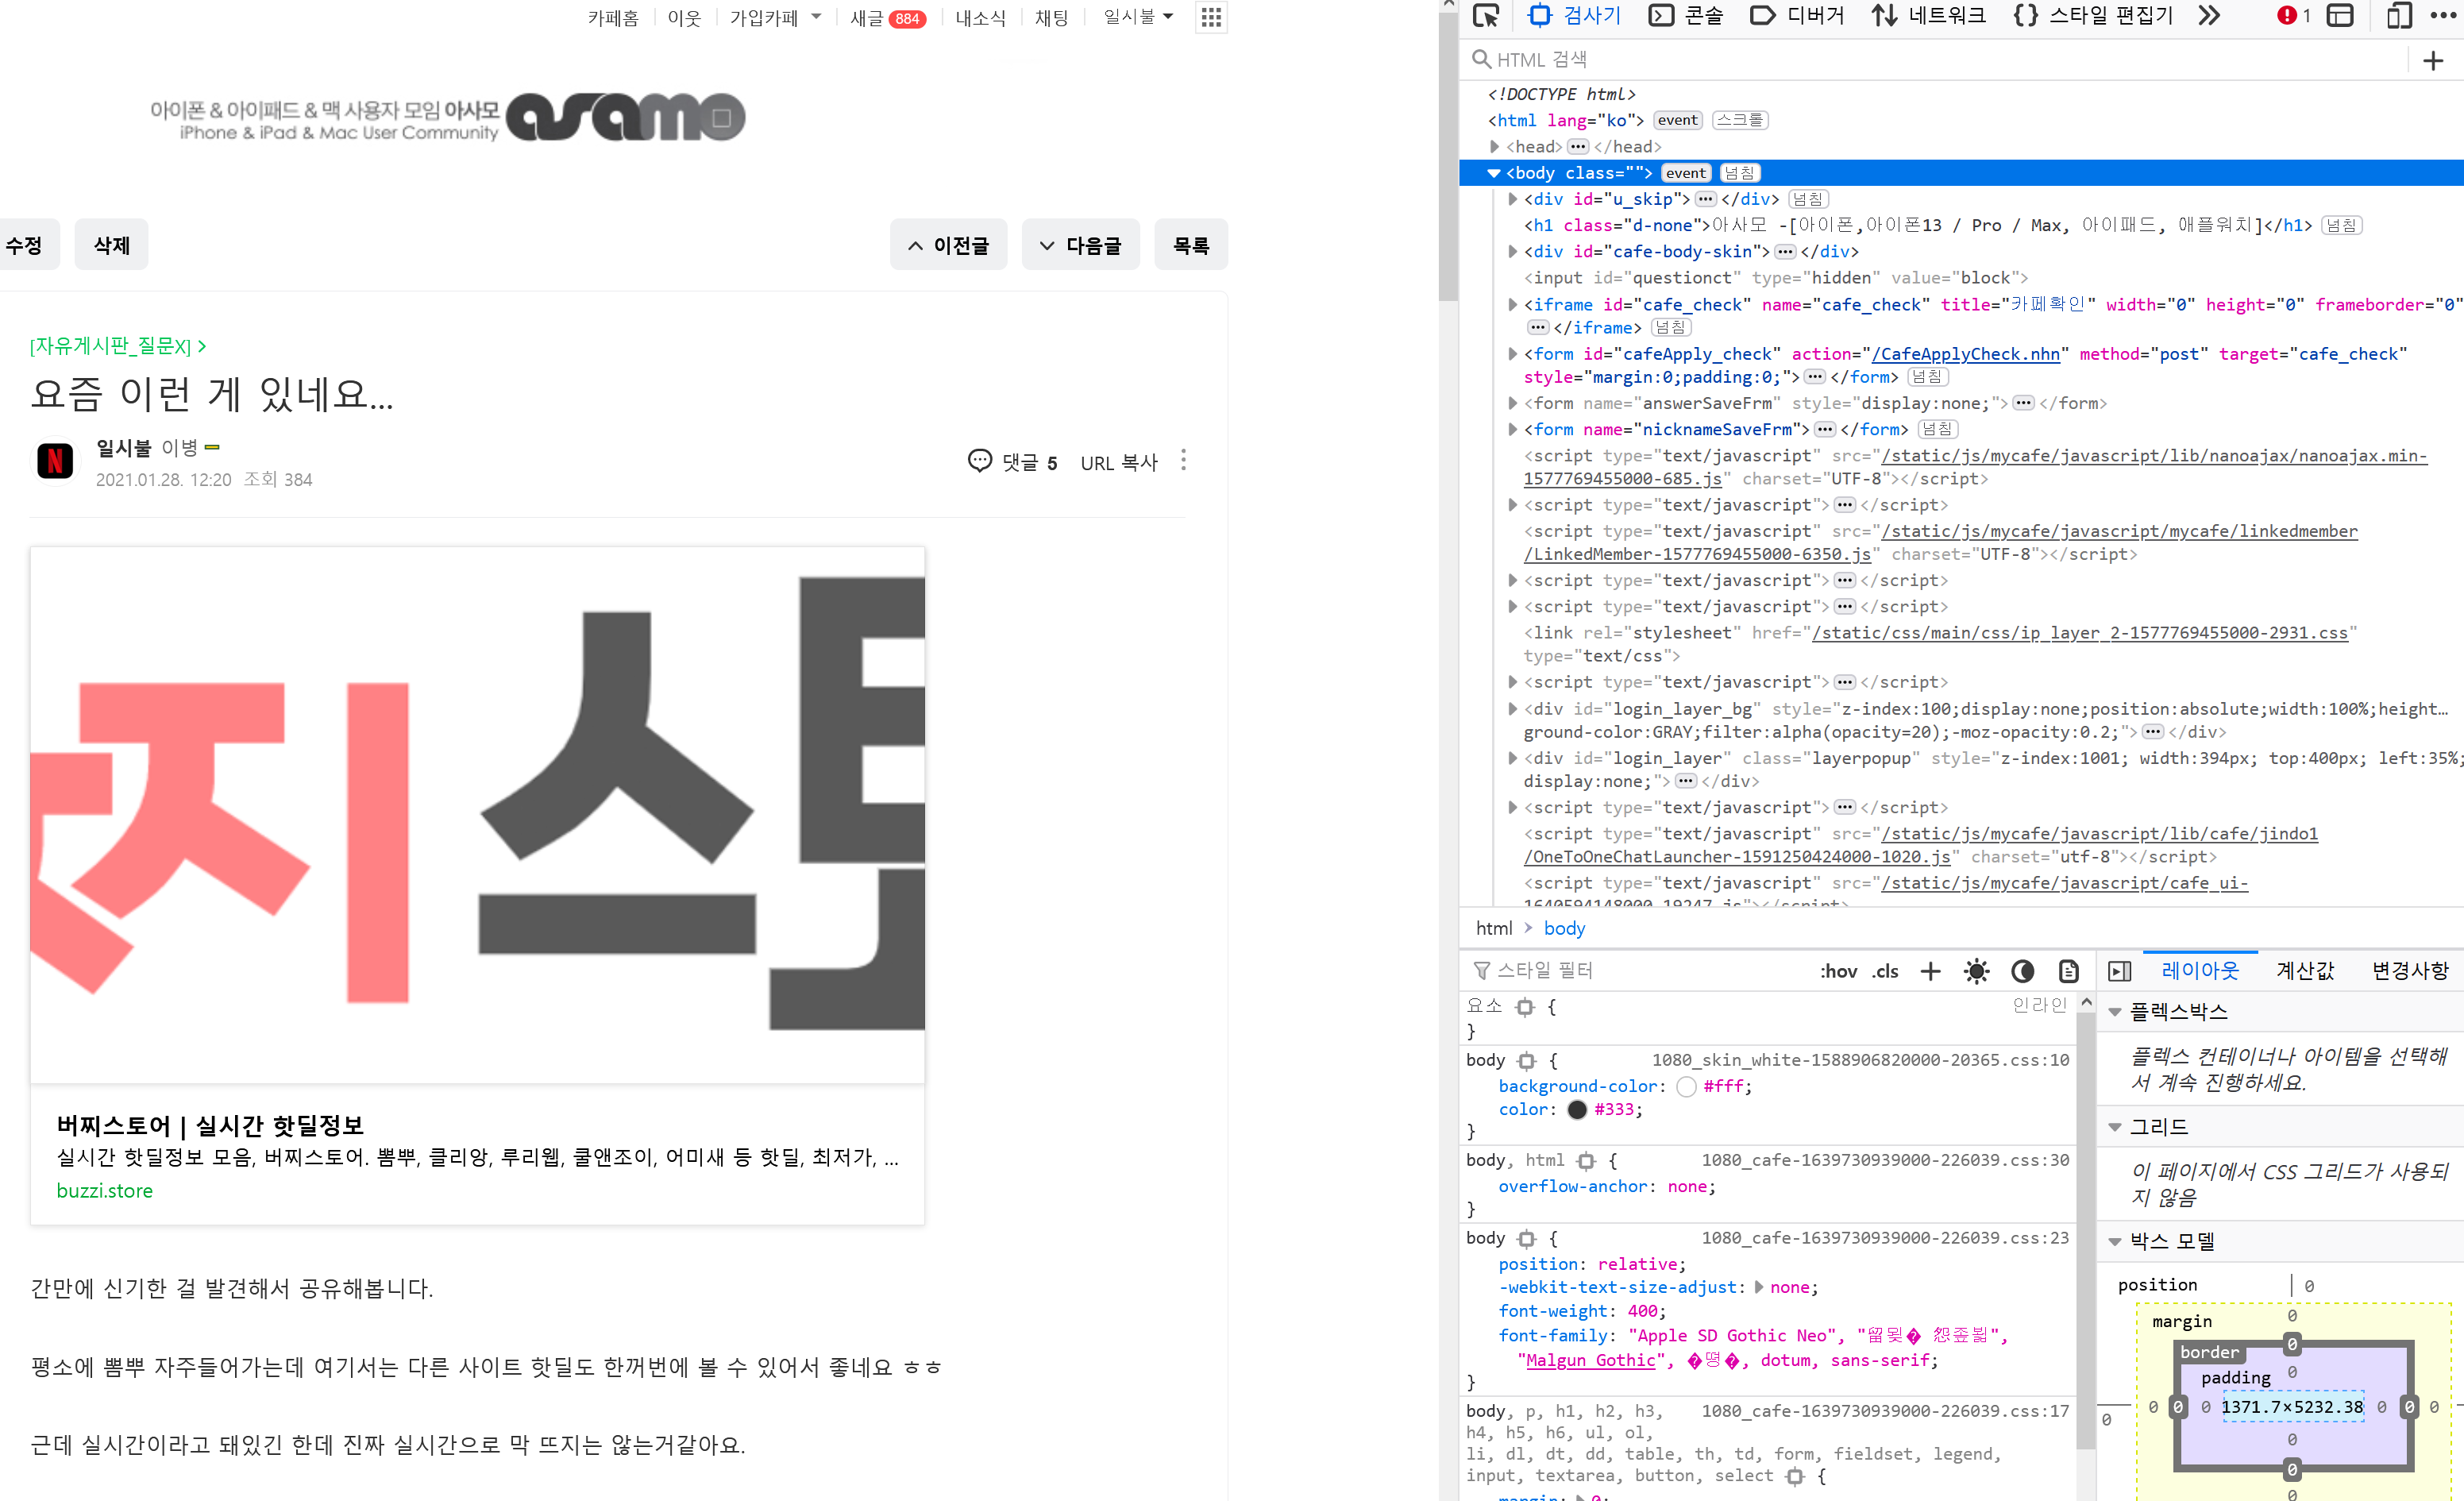The width and height of the screenshot is (2464, 1501).
Task: Expand the div id cafe-body-skin node
Action: point(1513,251)
